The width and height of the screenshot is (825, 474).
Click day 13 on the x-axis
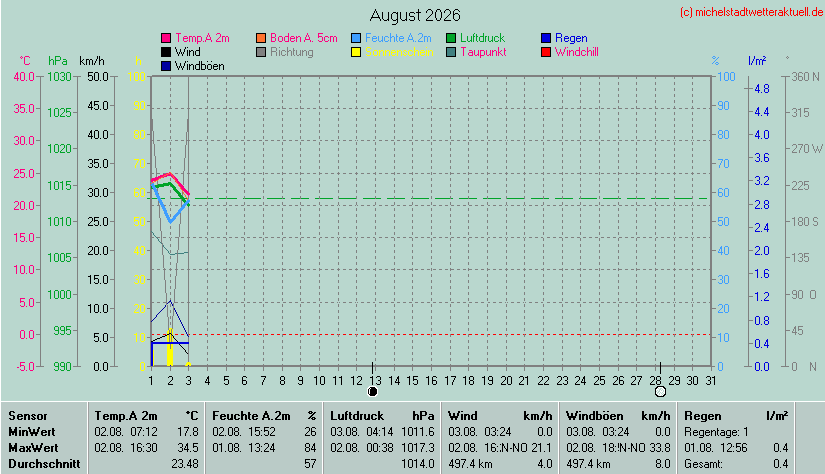pyautogui.click(x=375, y=380)
